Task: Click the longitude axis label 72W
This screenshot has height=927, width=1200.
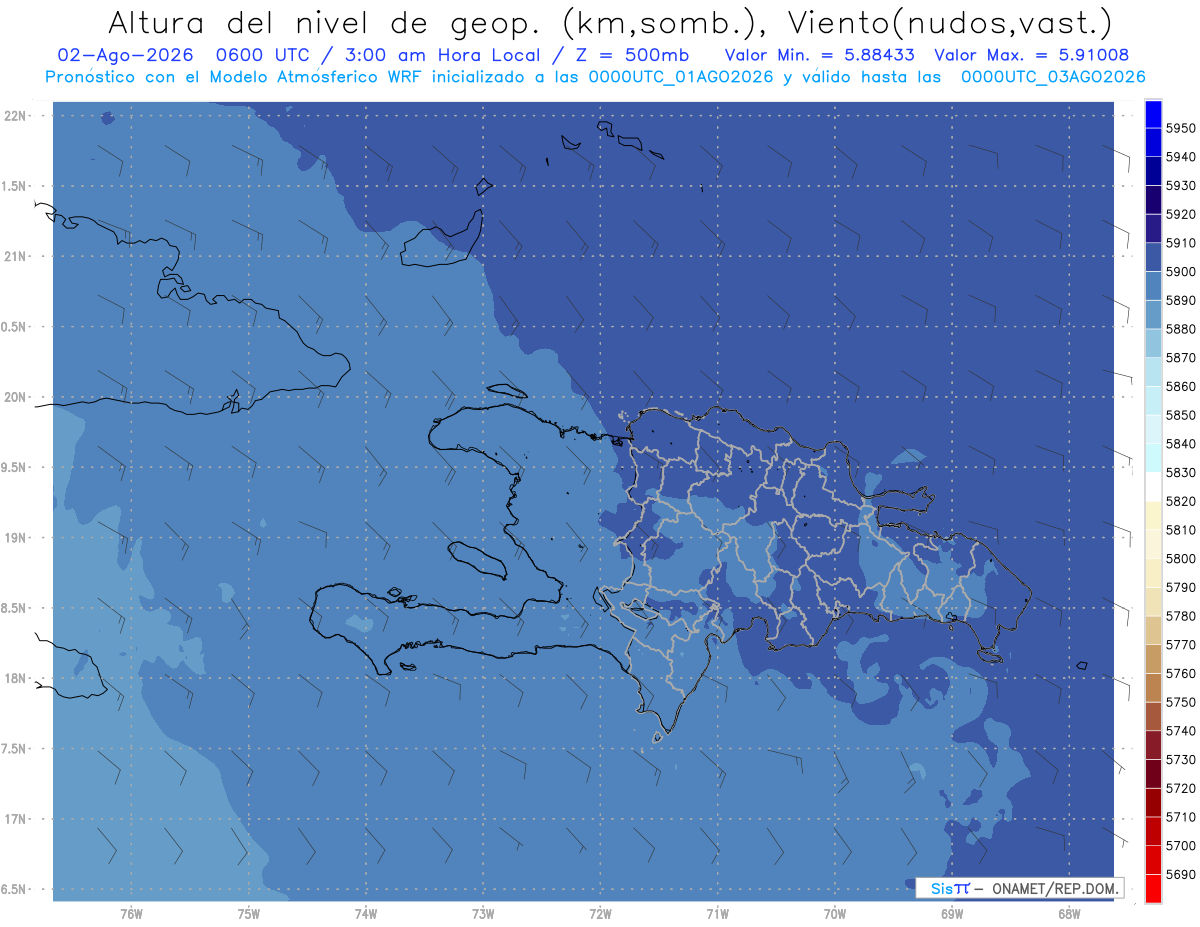Action: (600, 914)
